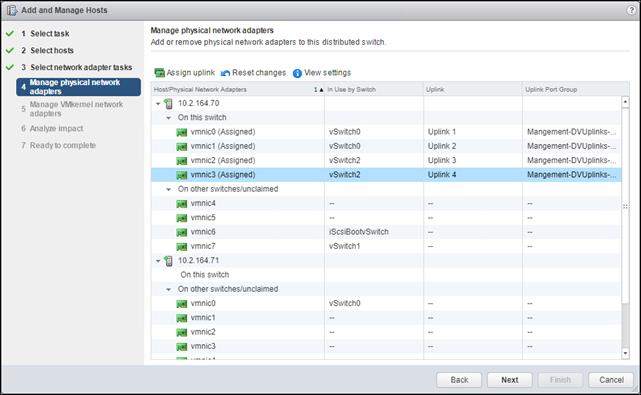Click On this switch under 10.2.164.71
This screenshot has height=395, width=641.
coord(204,275)
